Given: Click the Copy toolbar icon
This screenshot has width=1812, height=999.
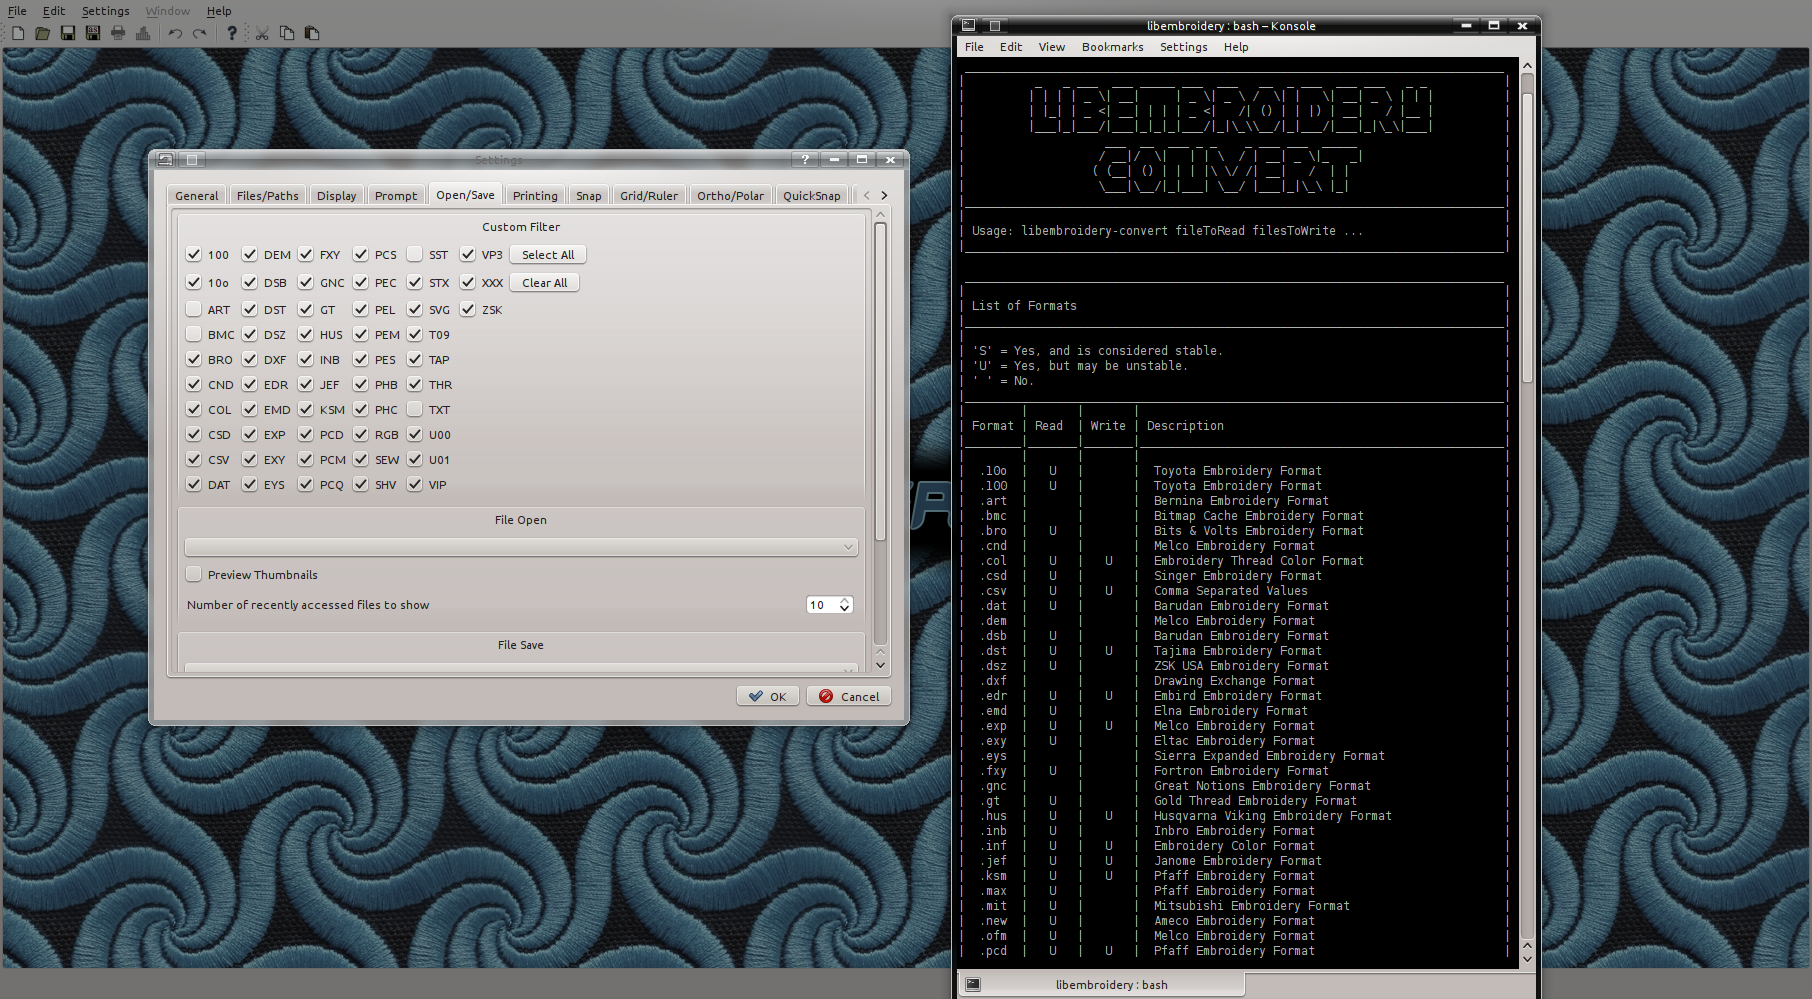Looking at the screenshot, I should (x=287, y=33).
